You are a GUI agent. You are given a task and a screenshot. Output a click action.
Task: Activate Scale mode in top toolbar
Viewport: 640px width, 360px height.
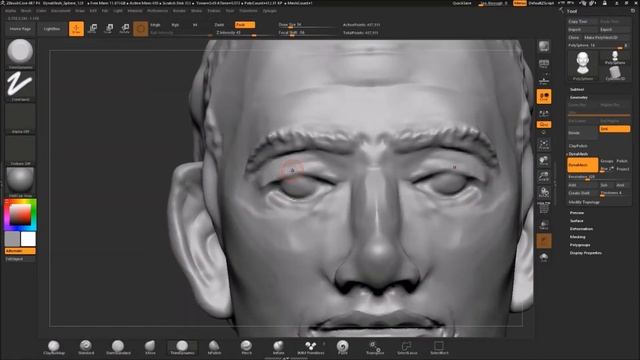(x=109, y=29)
